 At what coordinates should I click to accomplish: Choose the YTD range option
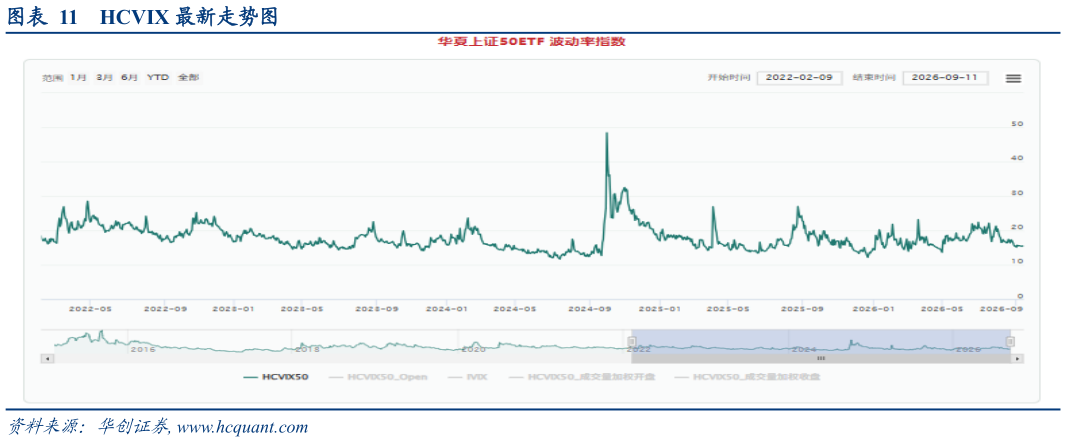(x=158, y=78)
